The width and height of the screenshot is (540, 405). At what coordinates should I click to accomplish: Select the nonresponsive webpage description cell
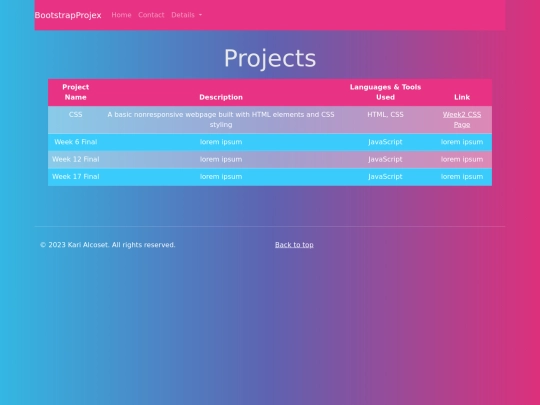tap(221, 120)
